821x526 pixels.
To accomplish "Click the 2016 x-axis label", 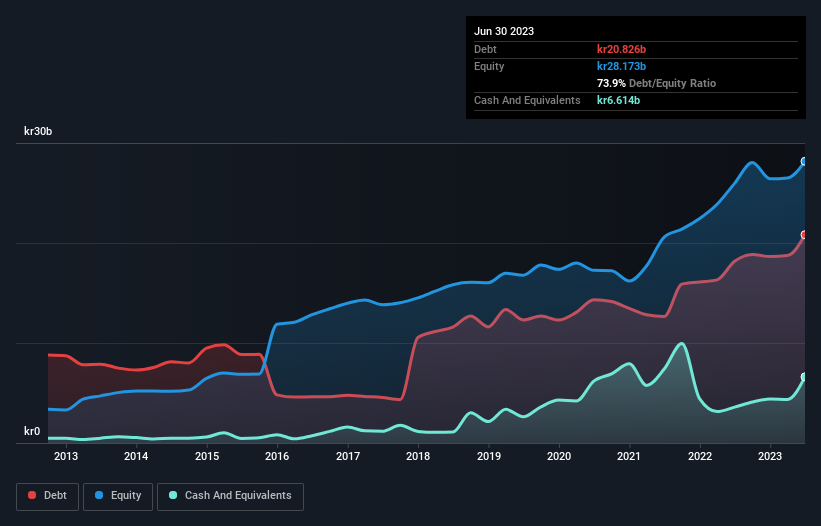I will 277,456.
